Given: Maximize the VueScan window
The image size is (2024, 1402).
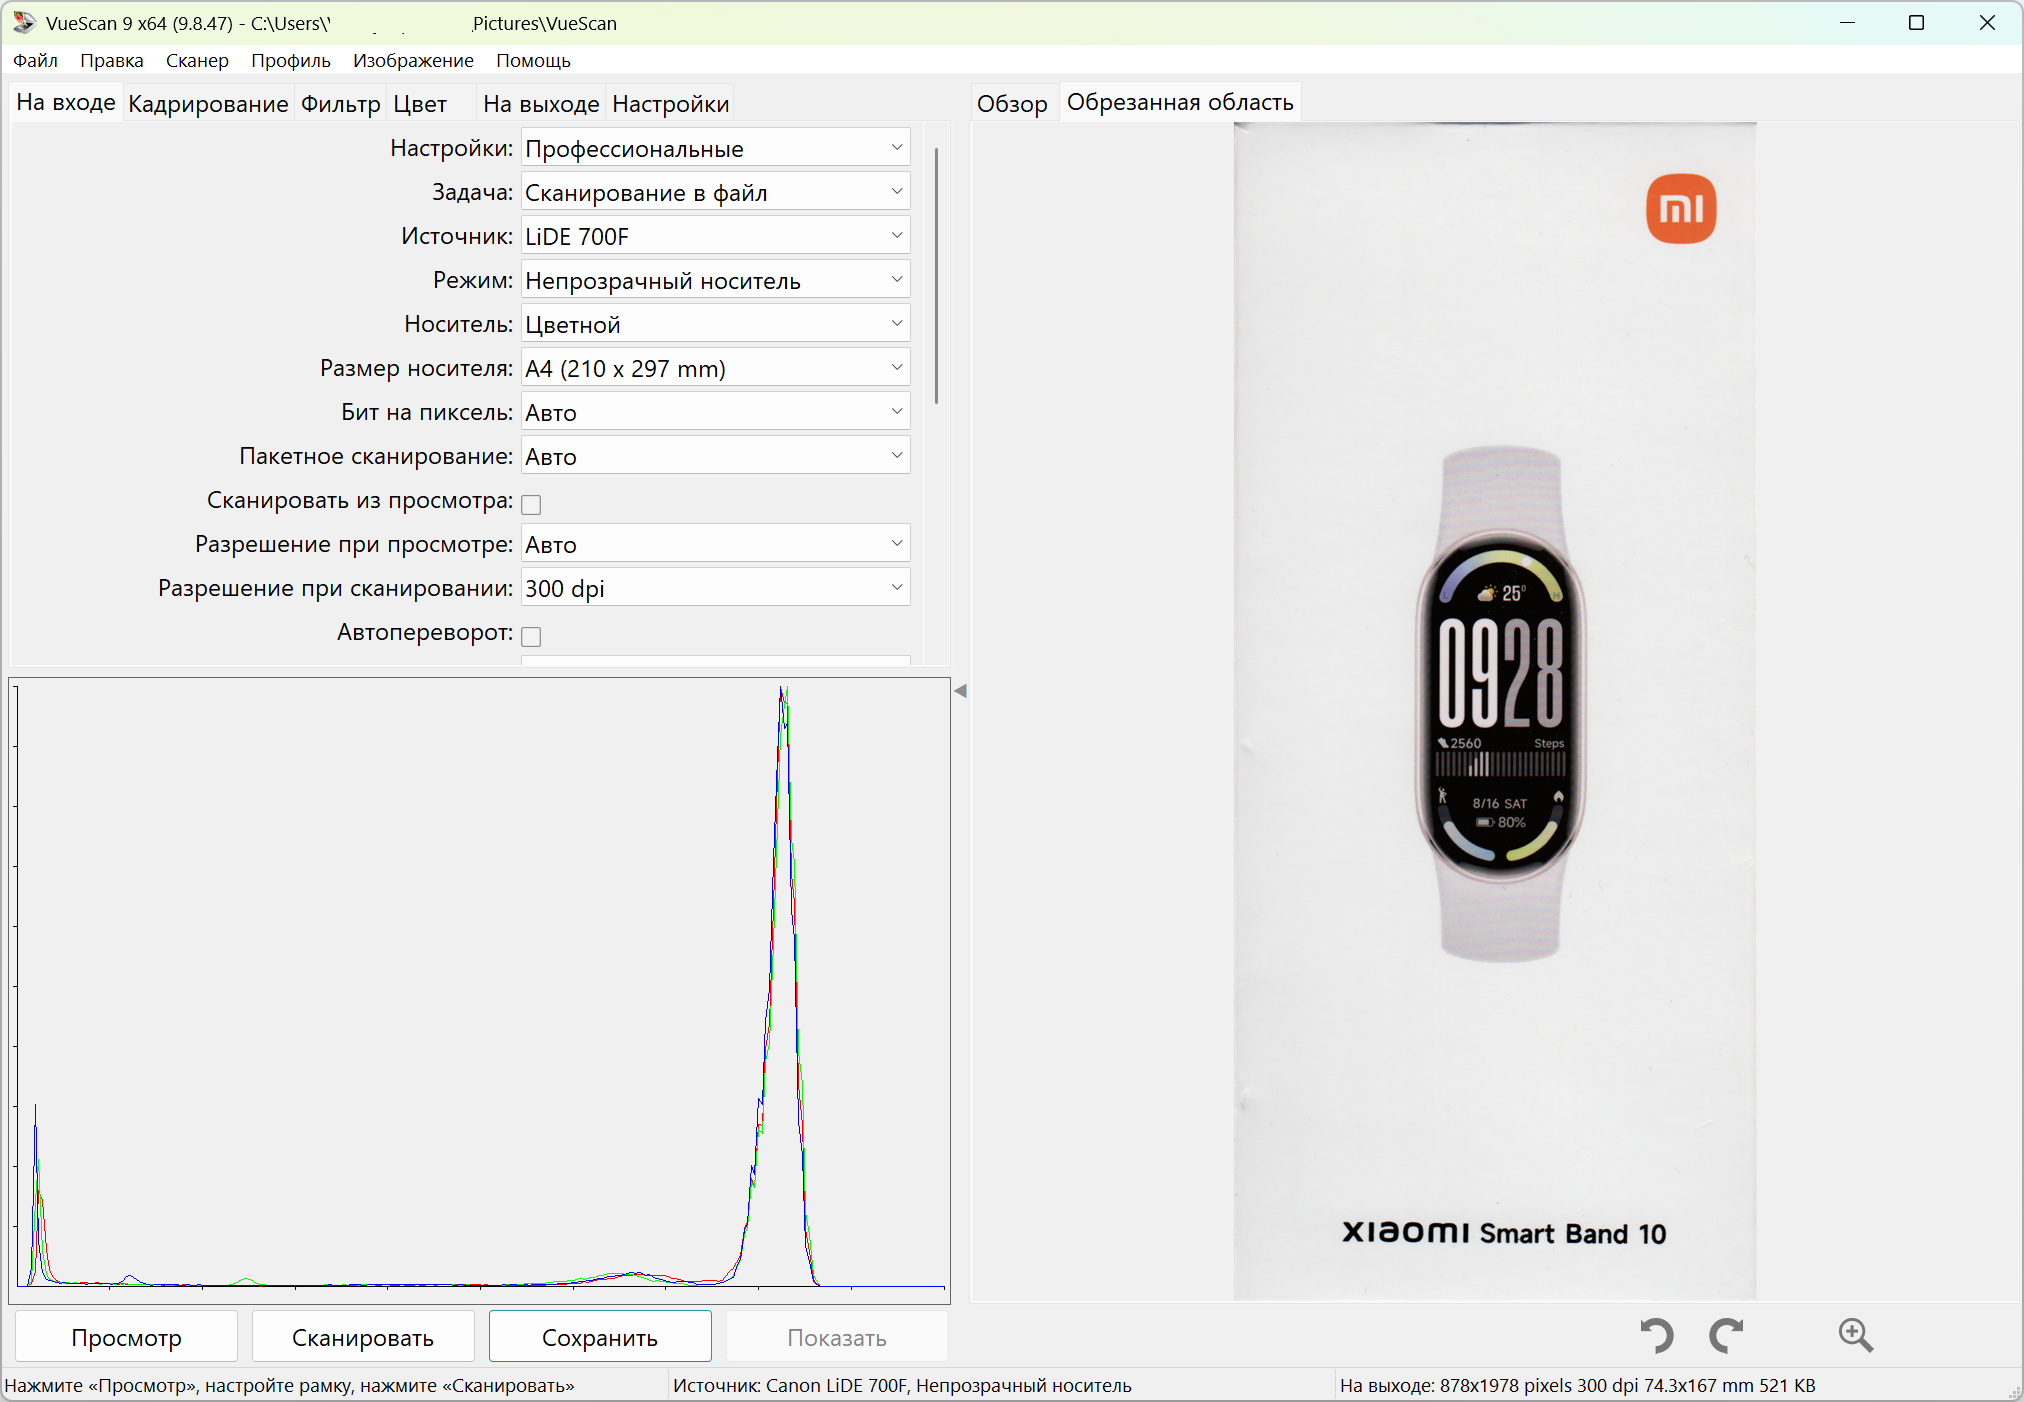Looking at the screenshot, I should (1916, 22).
